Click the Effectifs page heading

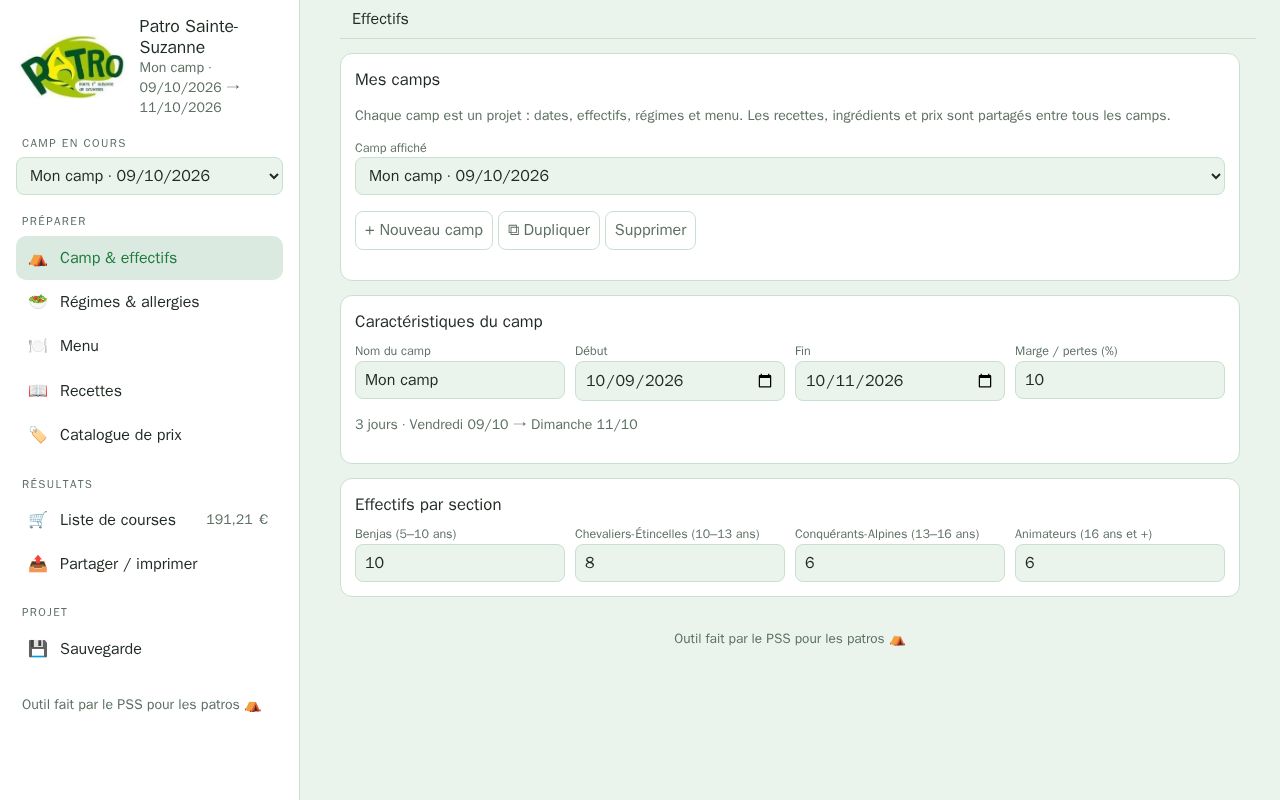(380, 19)
